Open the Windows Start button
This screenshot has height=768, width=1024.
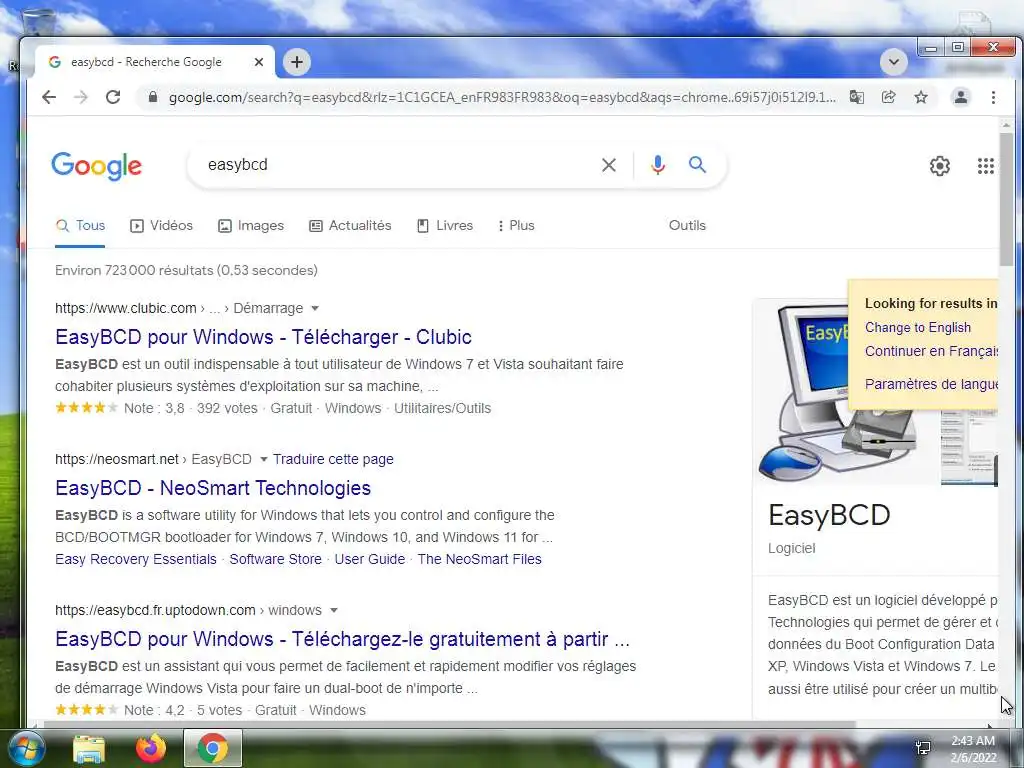pos(25,748)
